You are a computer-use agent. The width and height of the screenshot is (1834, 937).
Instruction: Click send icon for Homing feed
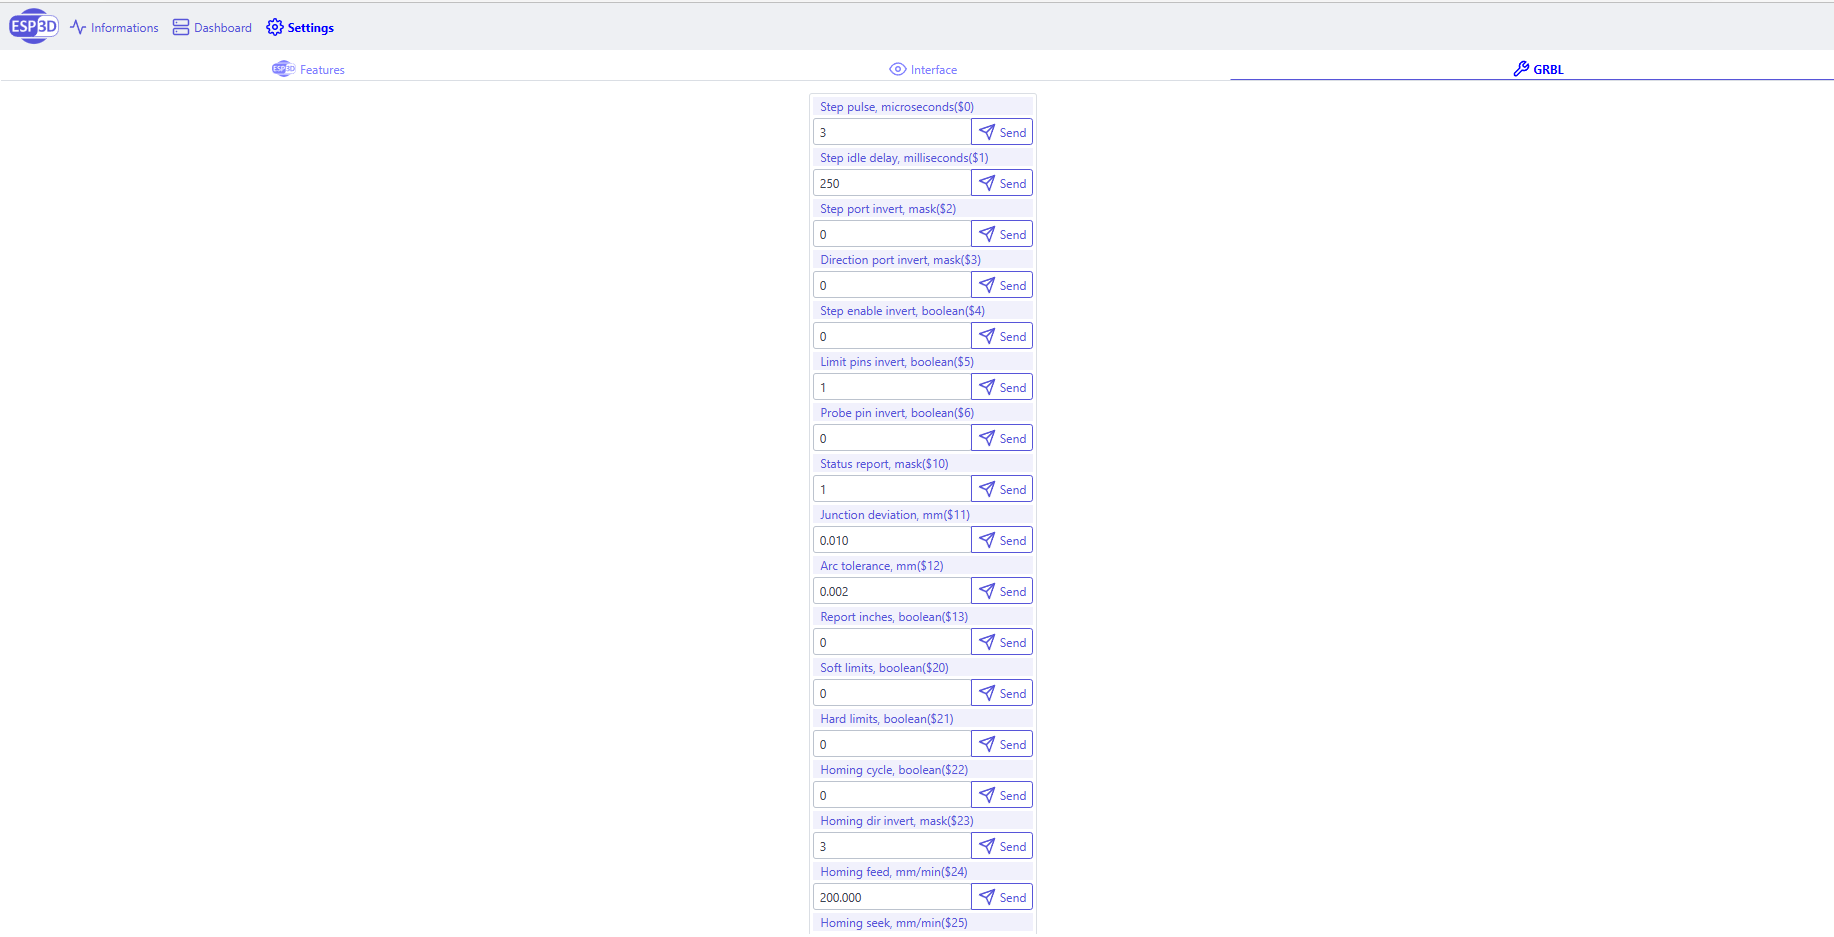(x=987, y=897)
